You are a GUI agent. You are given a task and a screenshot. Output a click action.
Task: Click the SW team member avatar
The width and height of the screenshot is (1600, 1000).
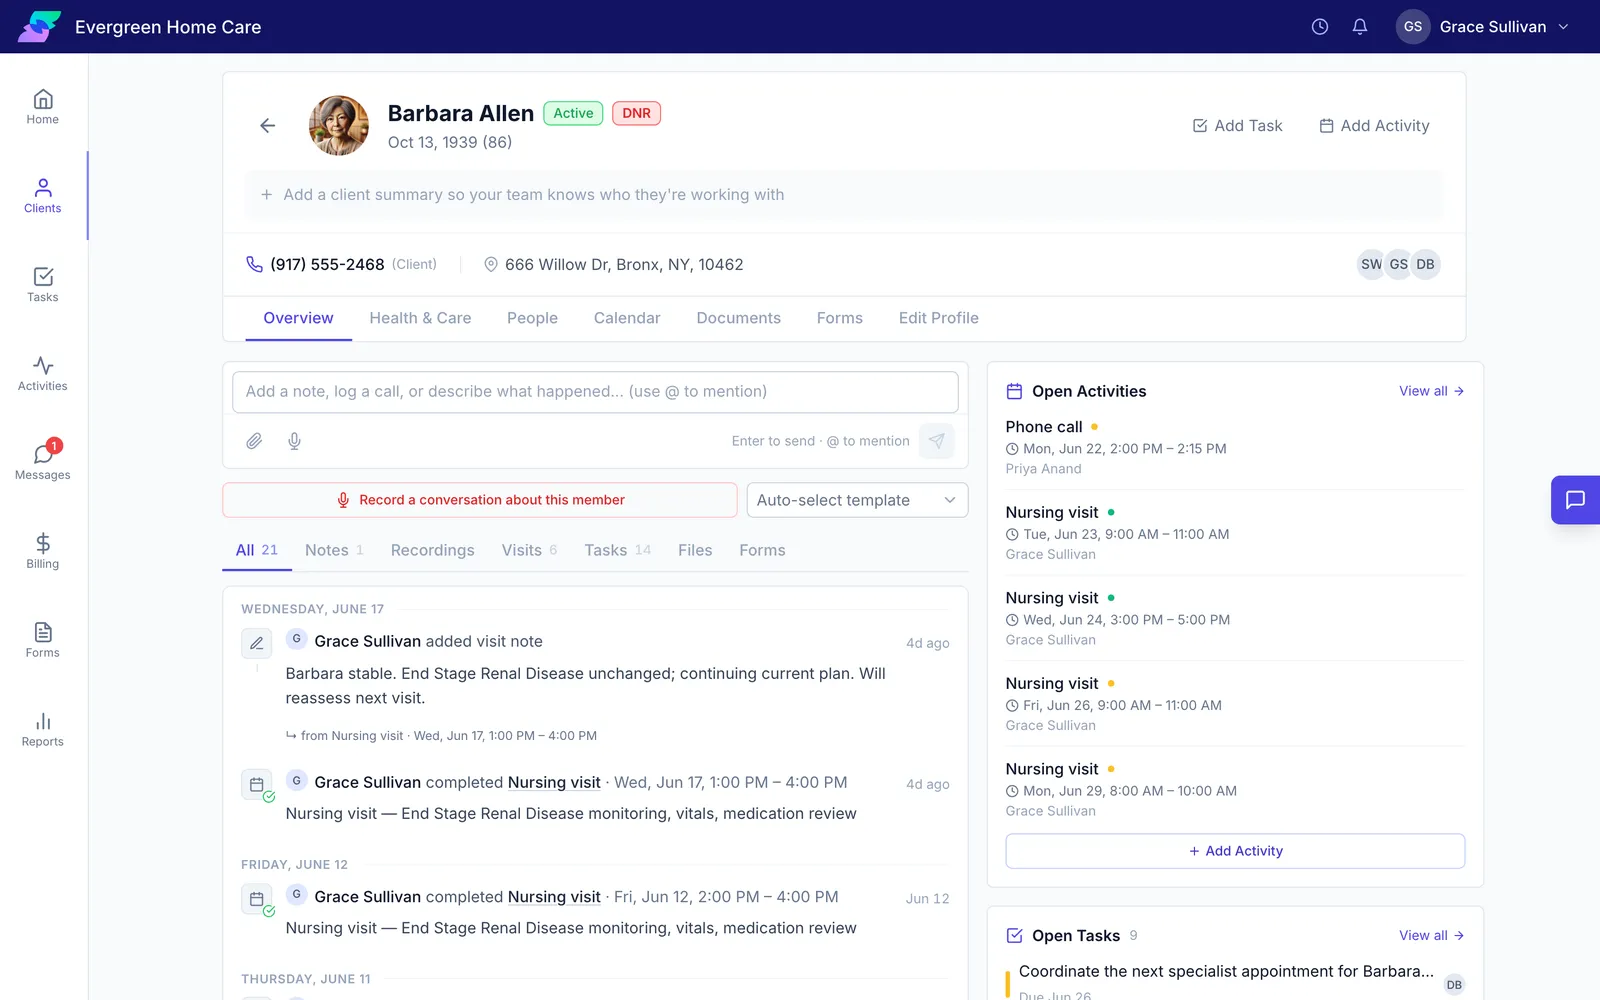pos(1371,264)
